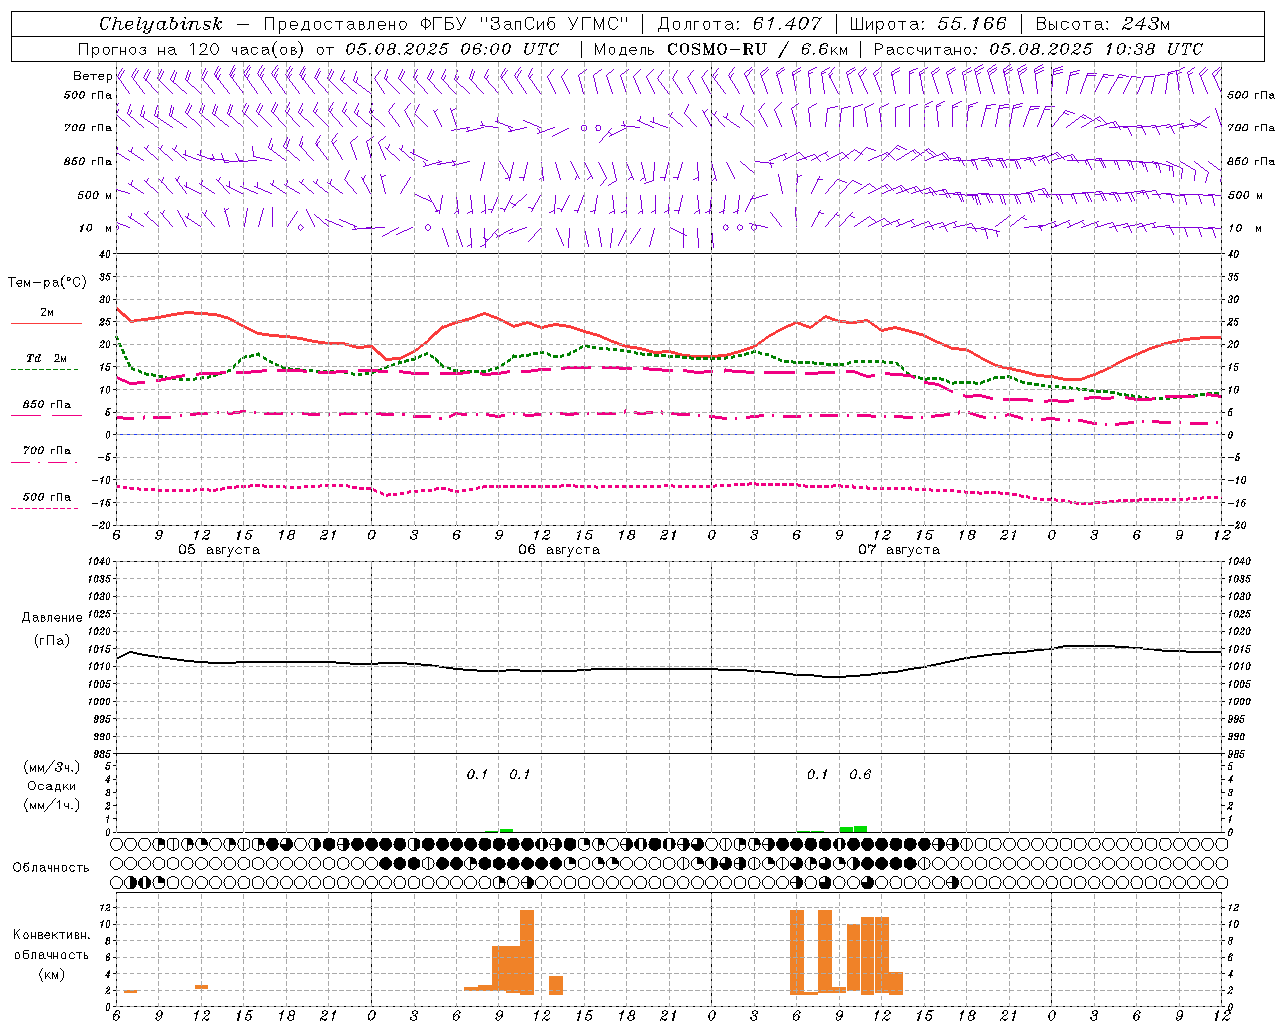The width and height of the screenshot is (1280, 1024).
Task: Select the 07 августа date label
Action: (899, 550)
